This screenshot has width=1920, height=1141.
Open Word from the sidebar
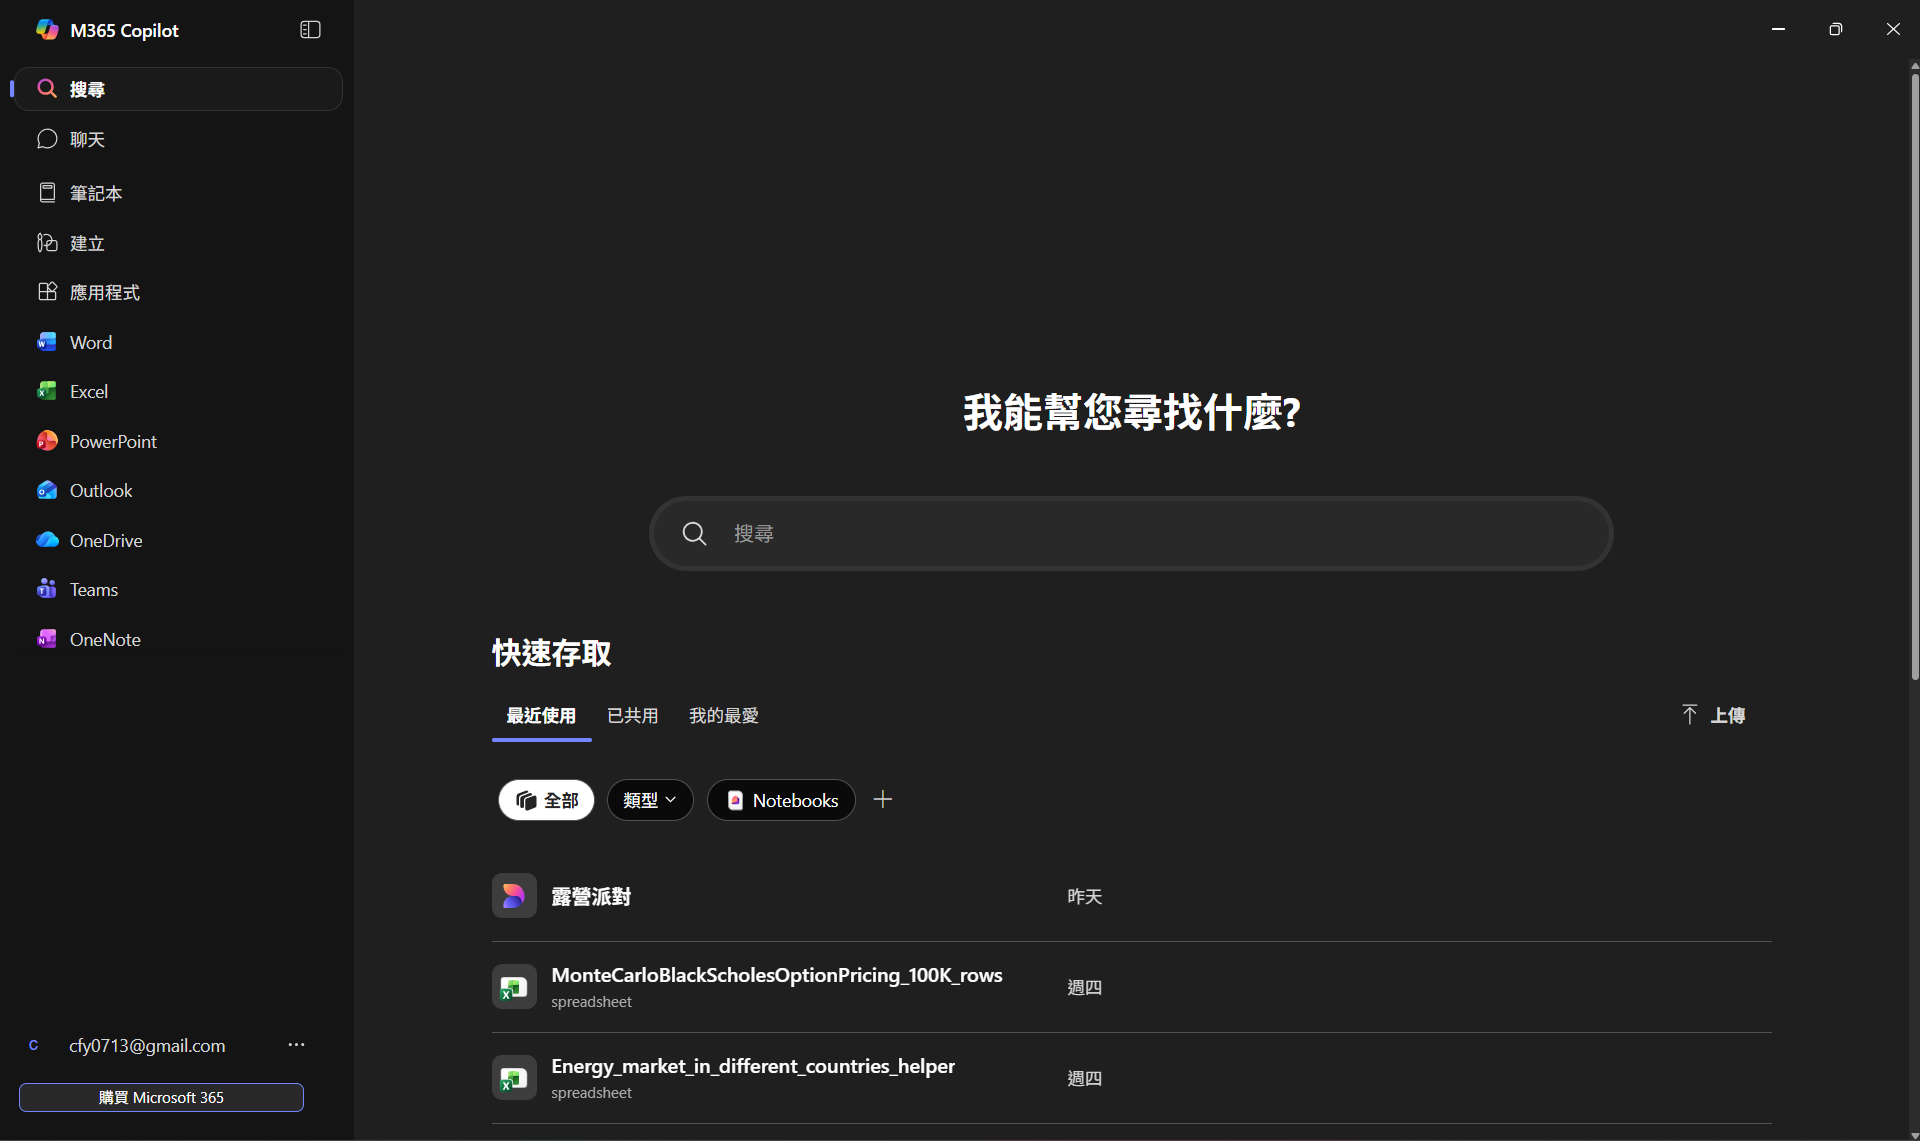[90, 342]
